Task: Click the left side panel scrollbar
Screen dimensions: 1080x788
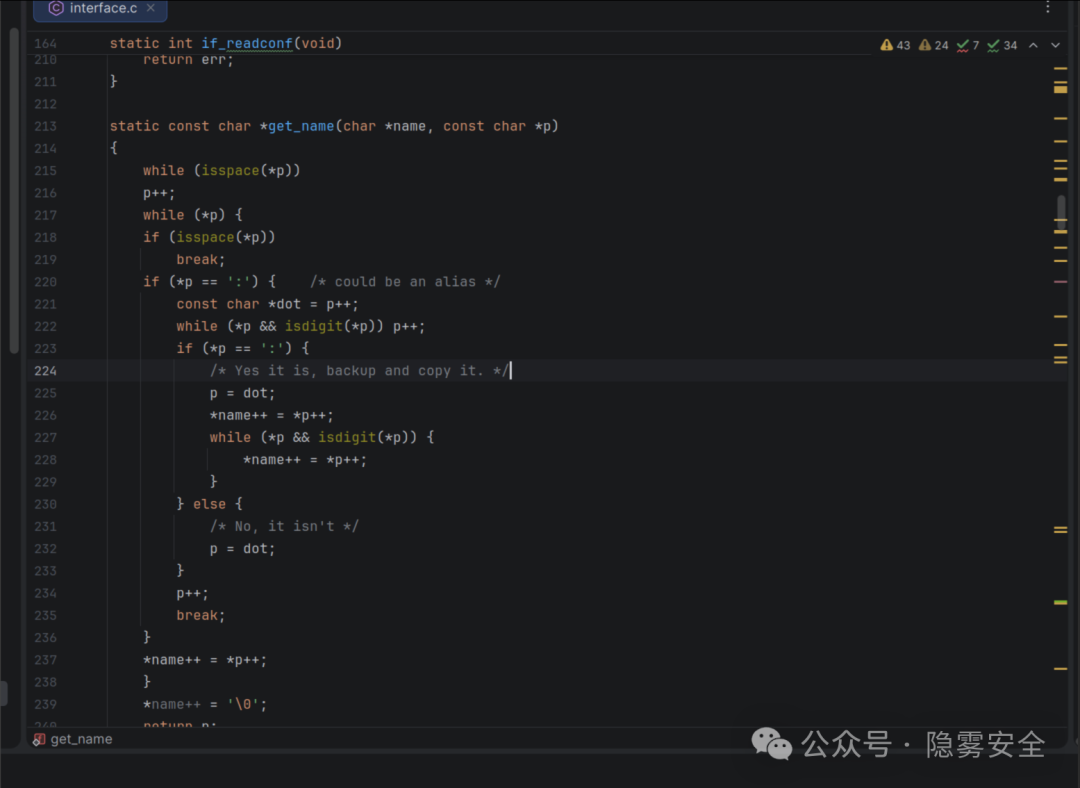Action: pos(13,190)
